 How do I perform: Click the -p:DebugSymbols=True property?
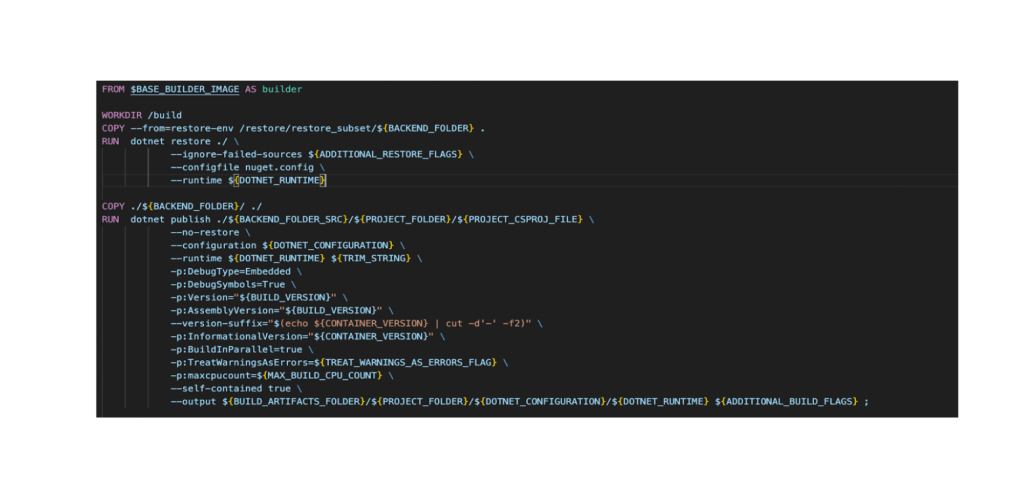(x=227, y=284)
